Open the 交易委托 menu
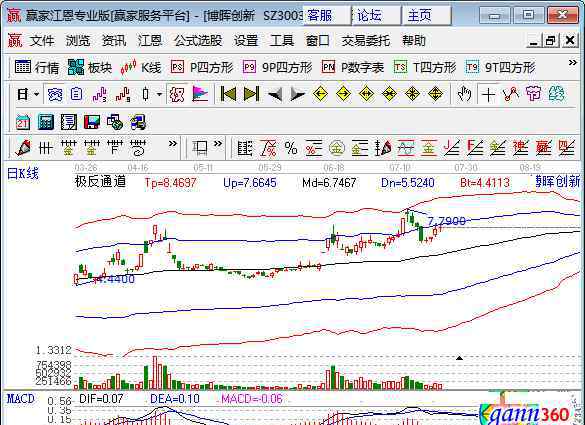585x425 pixels. [x=366, y=41]
